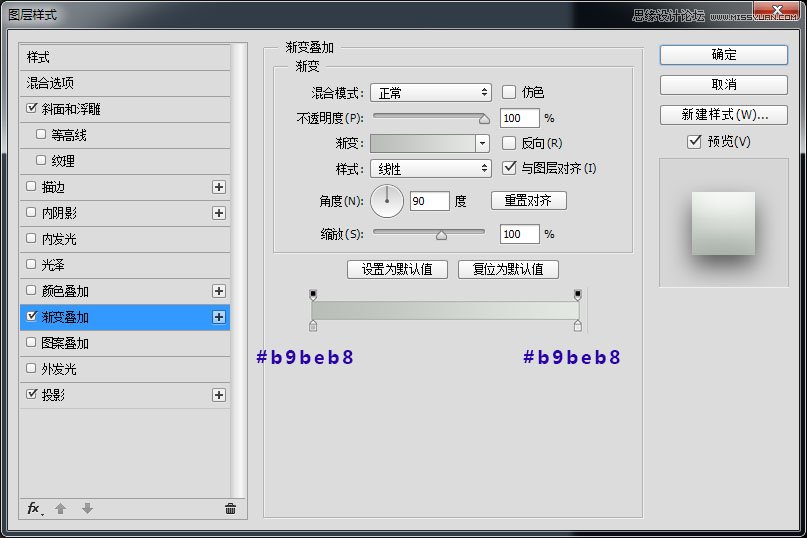Open the fx add-style menu icon

(x=35, y=509)
